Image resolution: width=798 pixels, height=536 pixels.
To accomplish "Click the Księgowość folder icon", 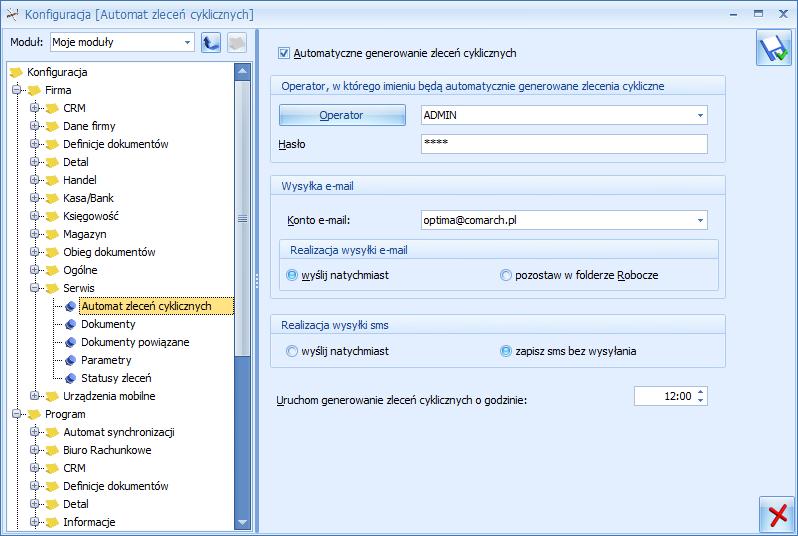I will coord(52,216).
